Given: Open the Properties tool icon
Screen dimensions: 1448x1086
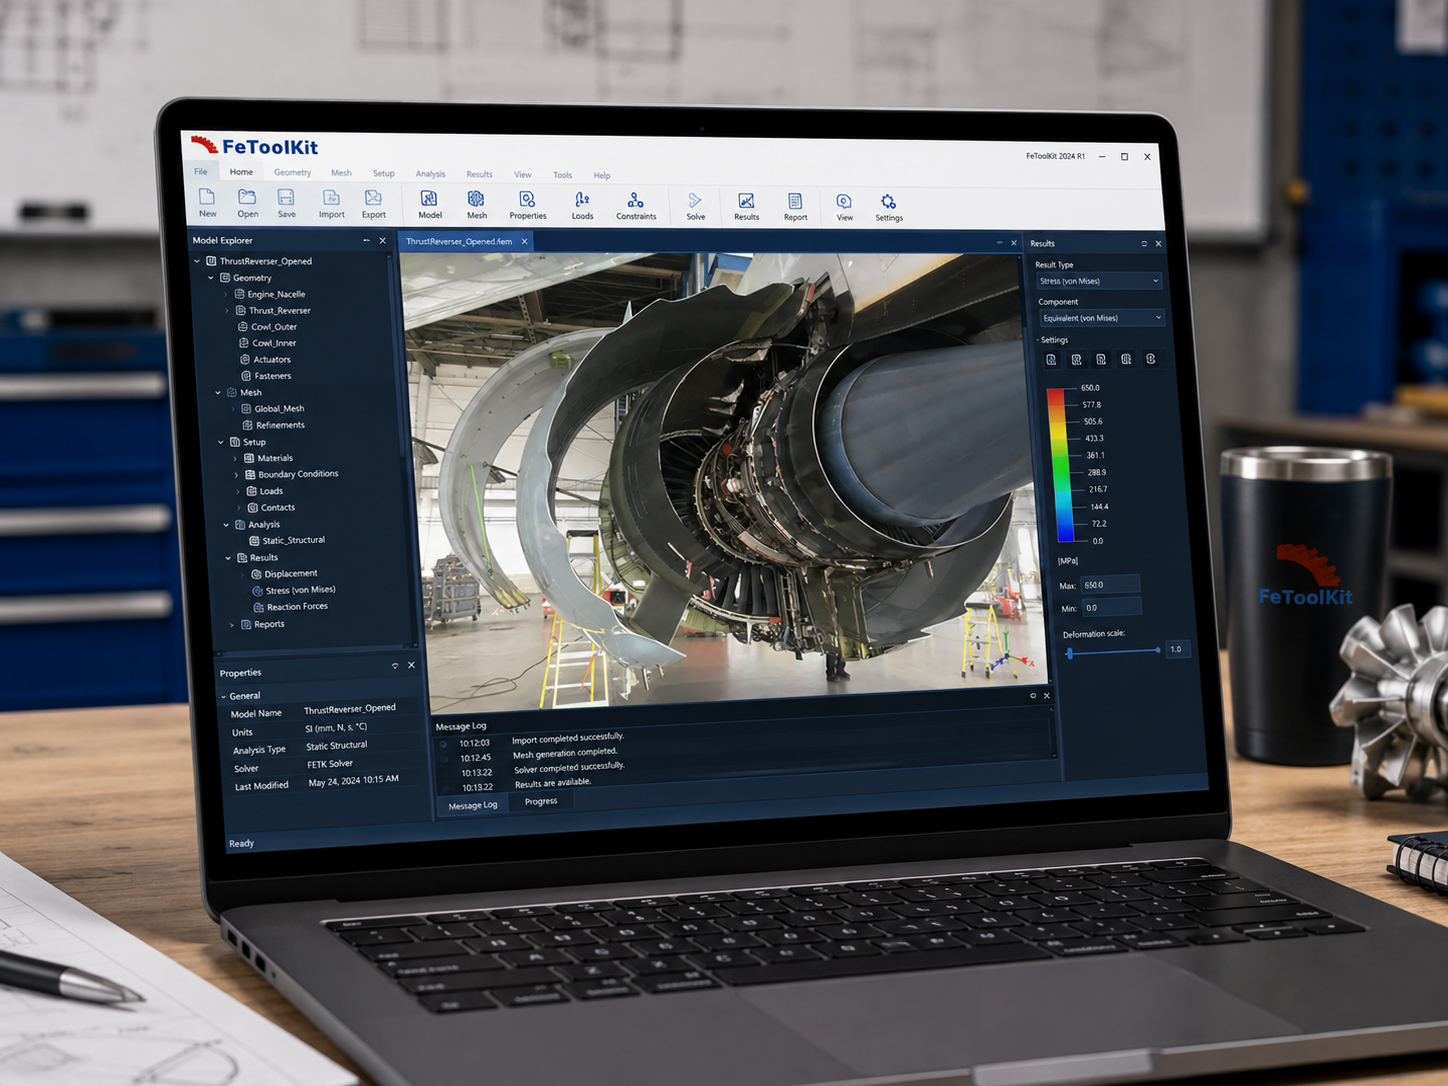Looking at the screenshot, I should (x=527, y=206).
